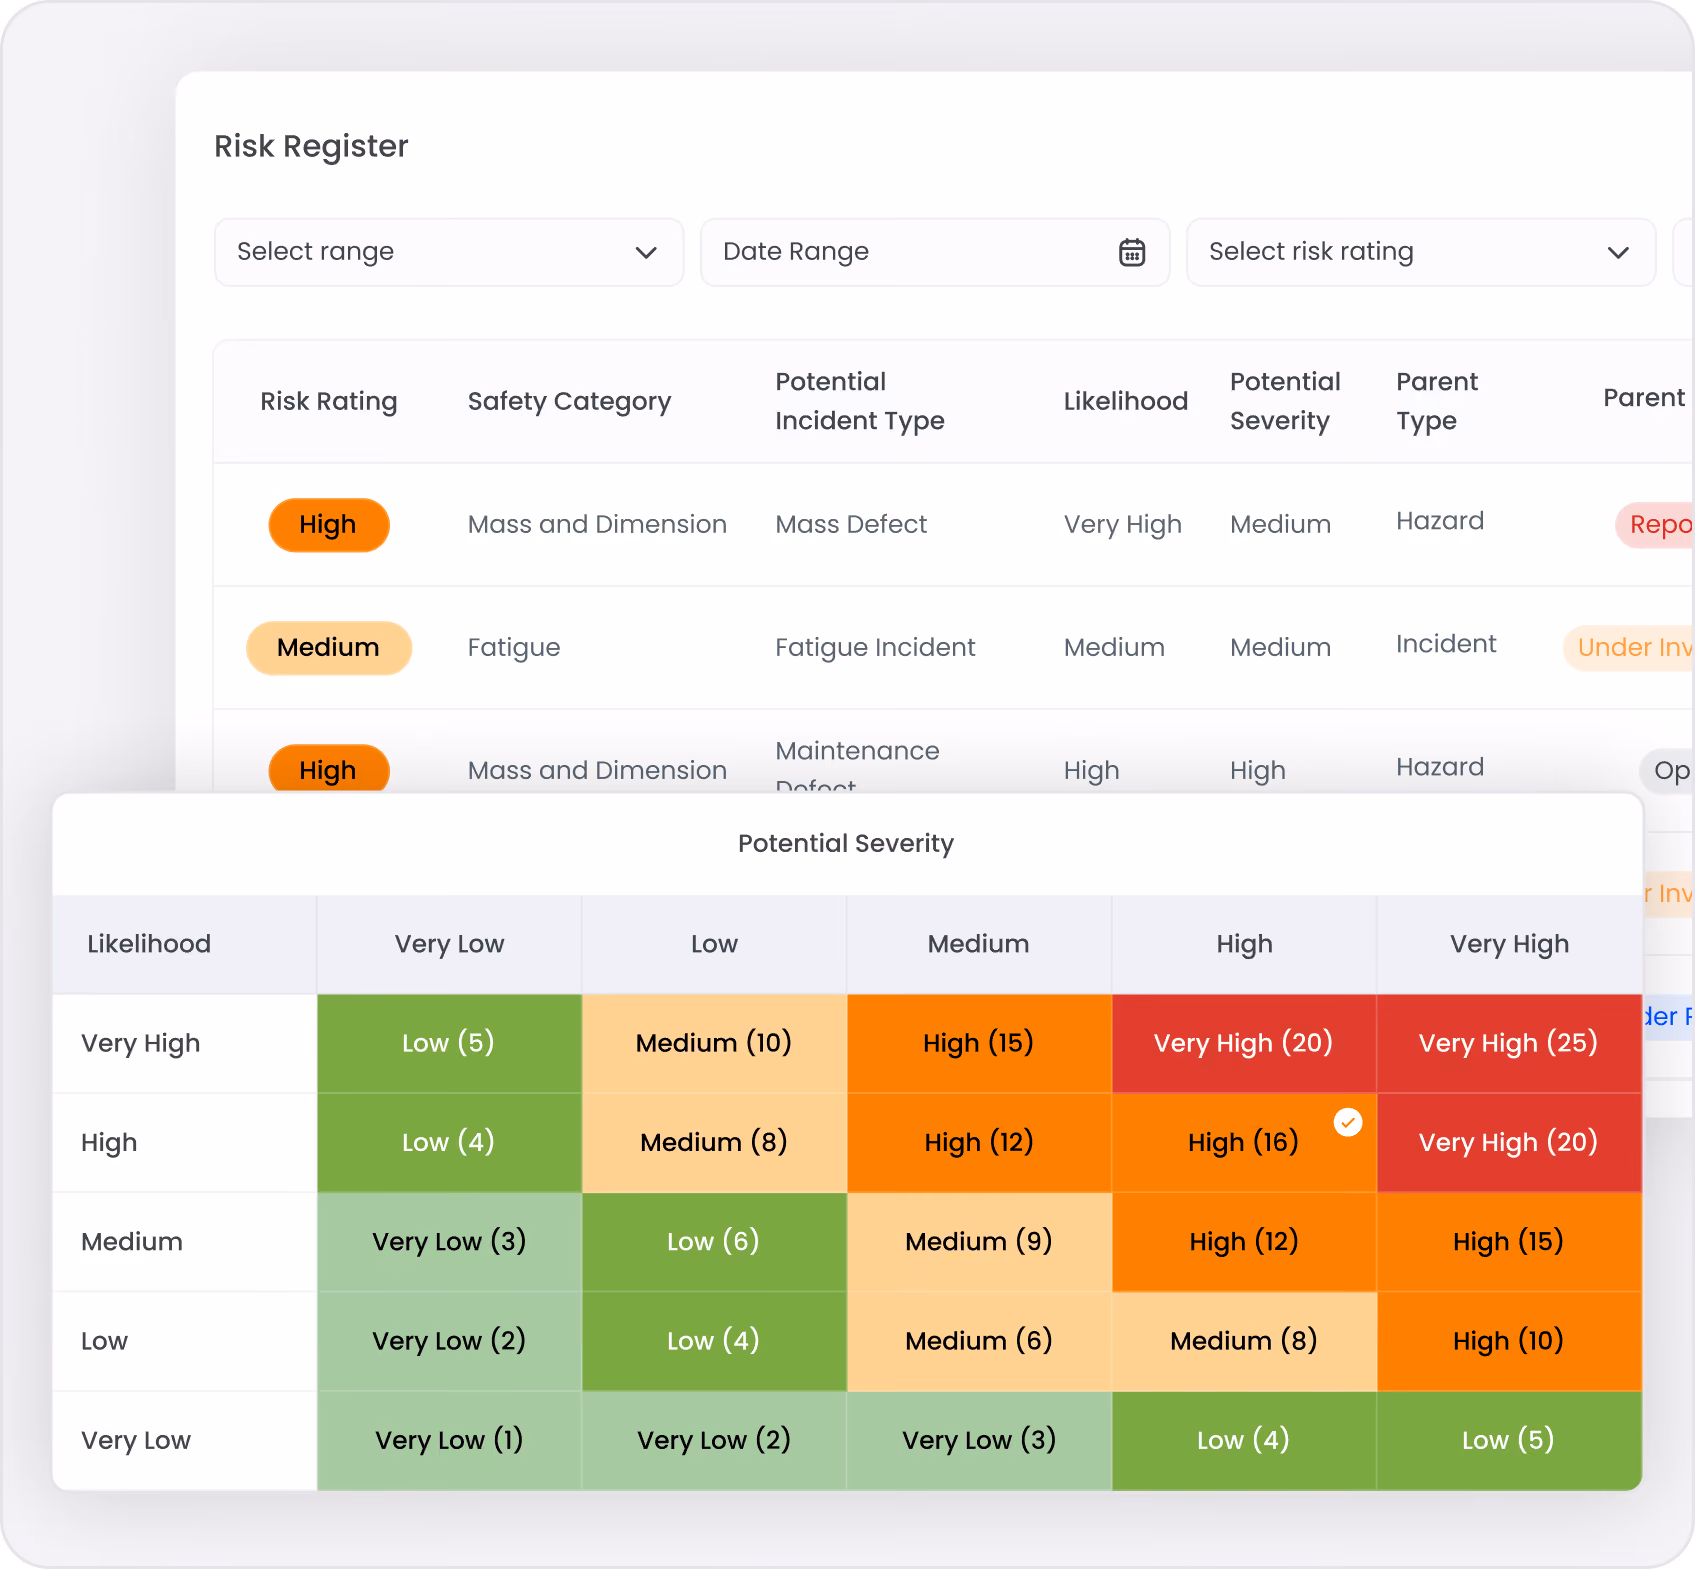Click the Fatigue safety category cell
This screenshot has width=1695, height=1569.
pyautogui.click(x=514, y=648)
